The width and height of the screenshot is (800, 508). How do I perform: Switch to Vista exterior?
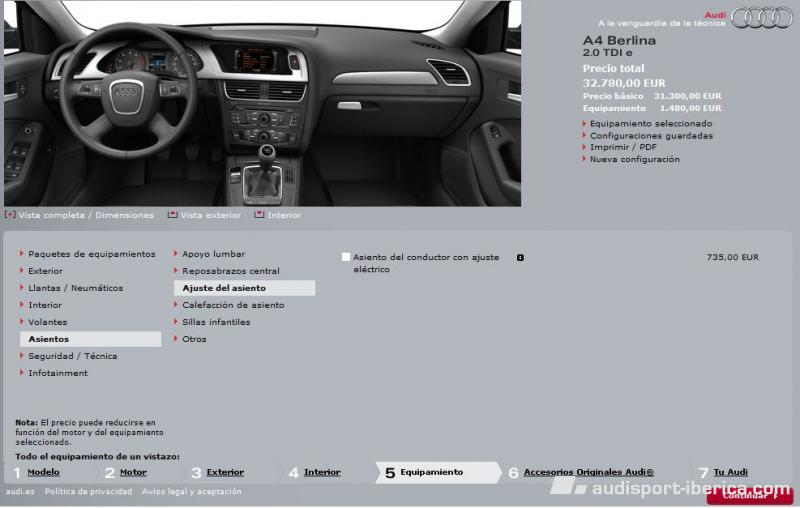click(x=210, y=215)
